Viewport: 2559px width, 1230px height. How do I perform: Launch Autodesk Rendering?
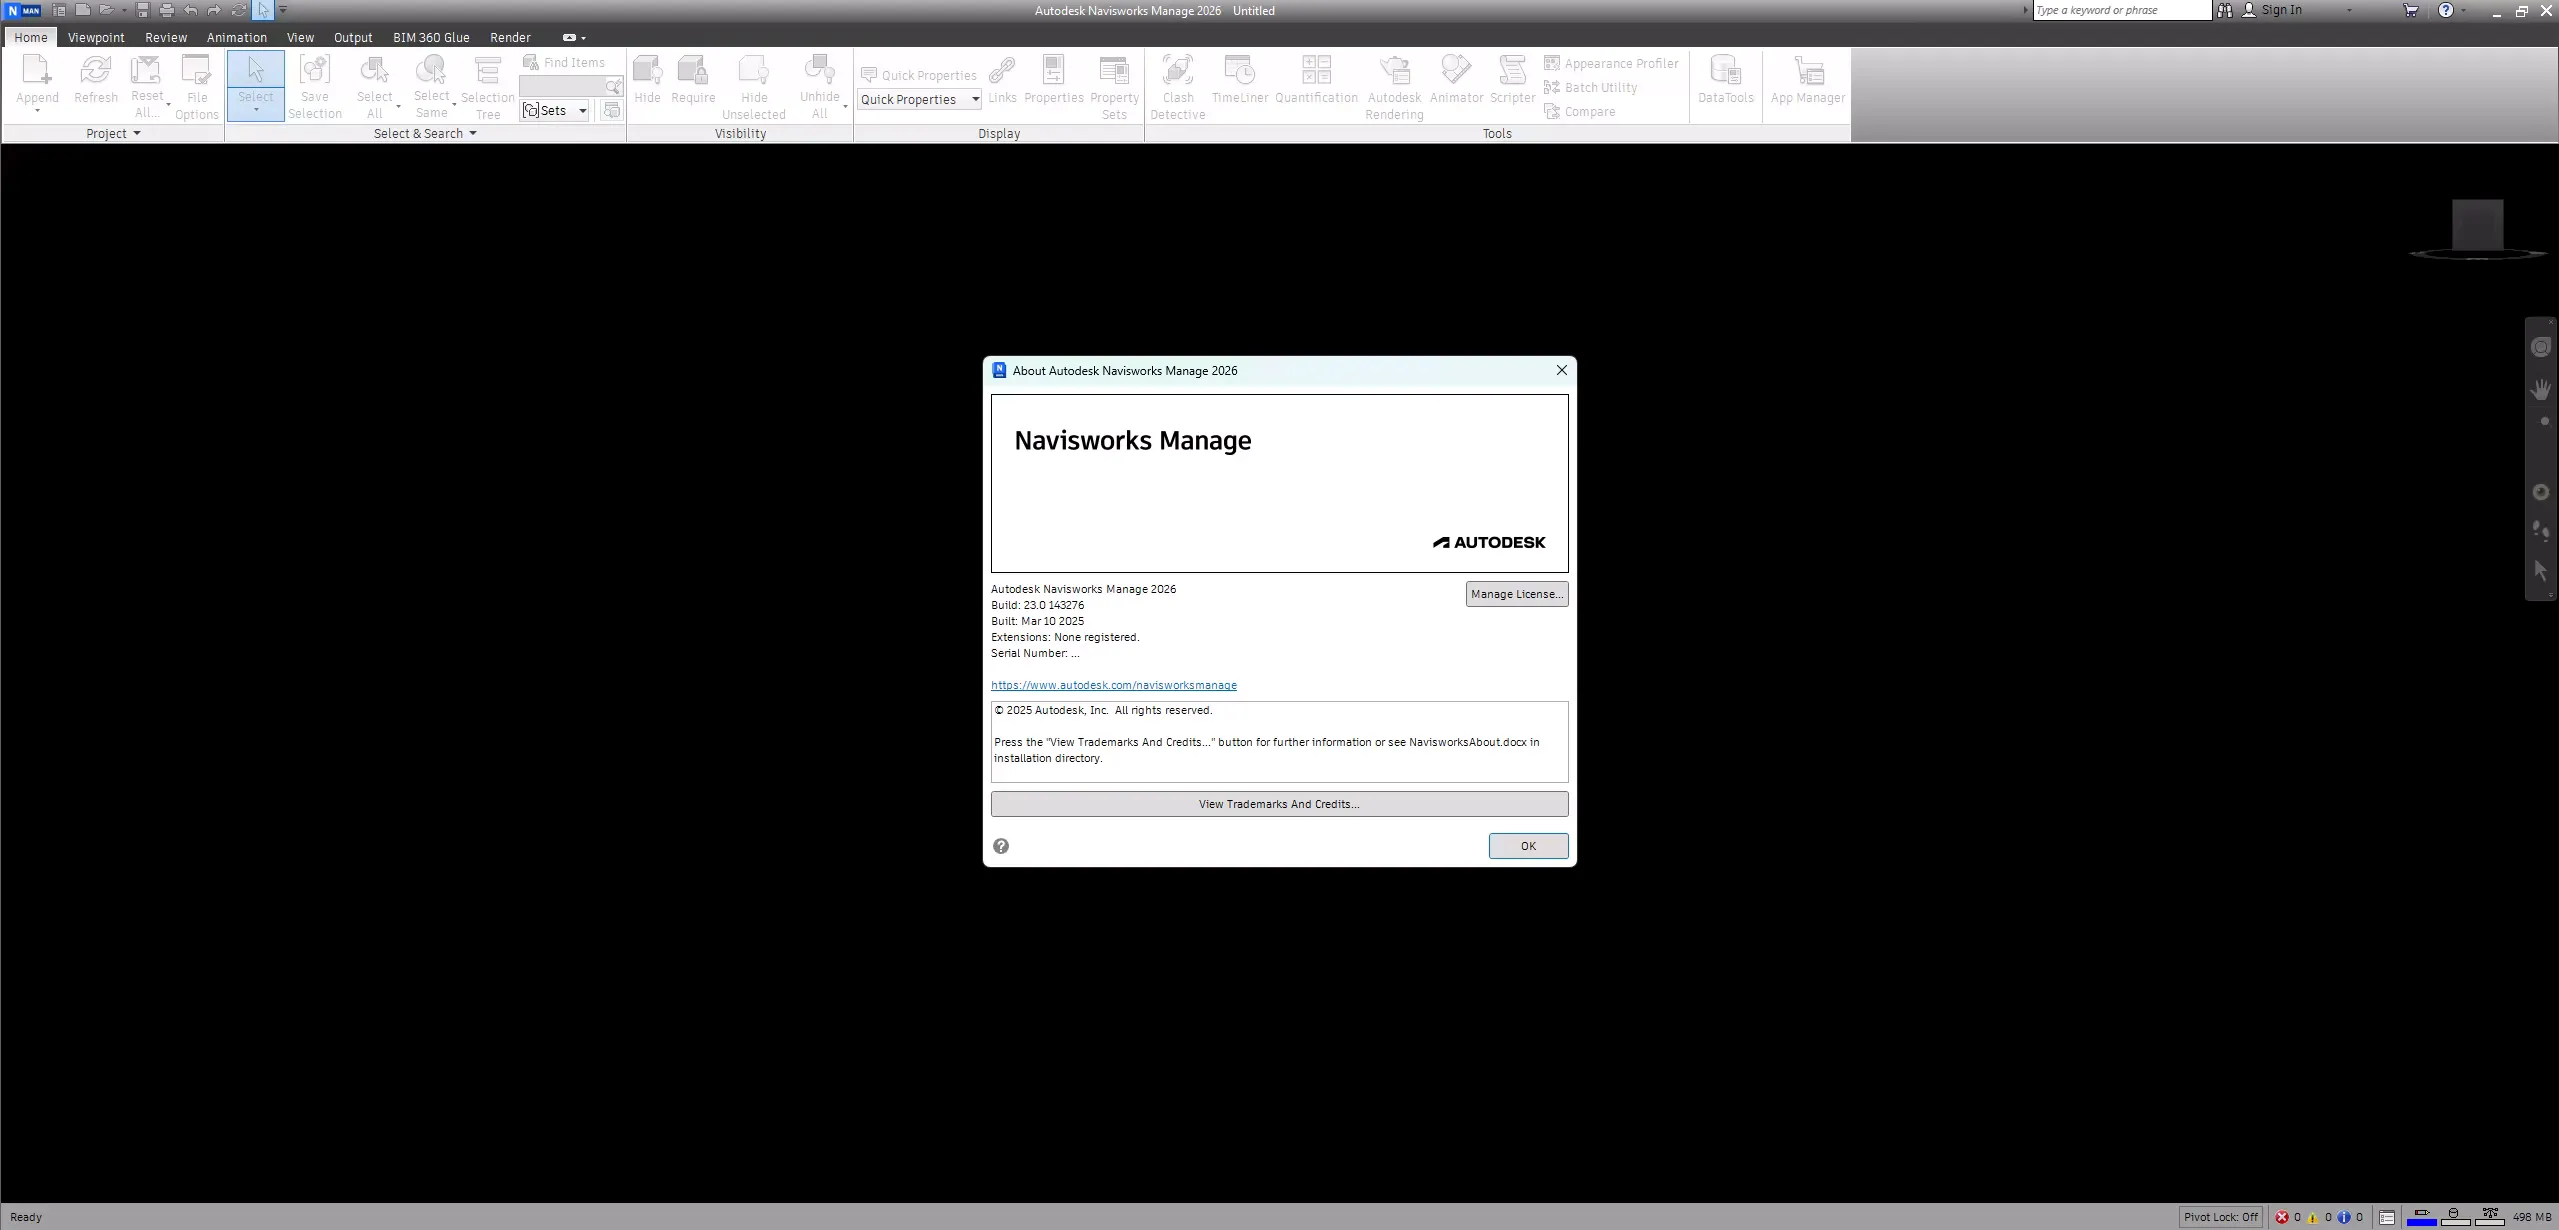[x=1393, y=85]
